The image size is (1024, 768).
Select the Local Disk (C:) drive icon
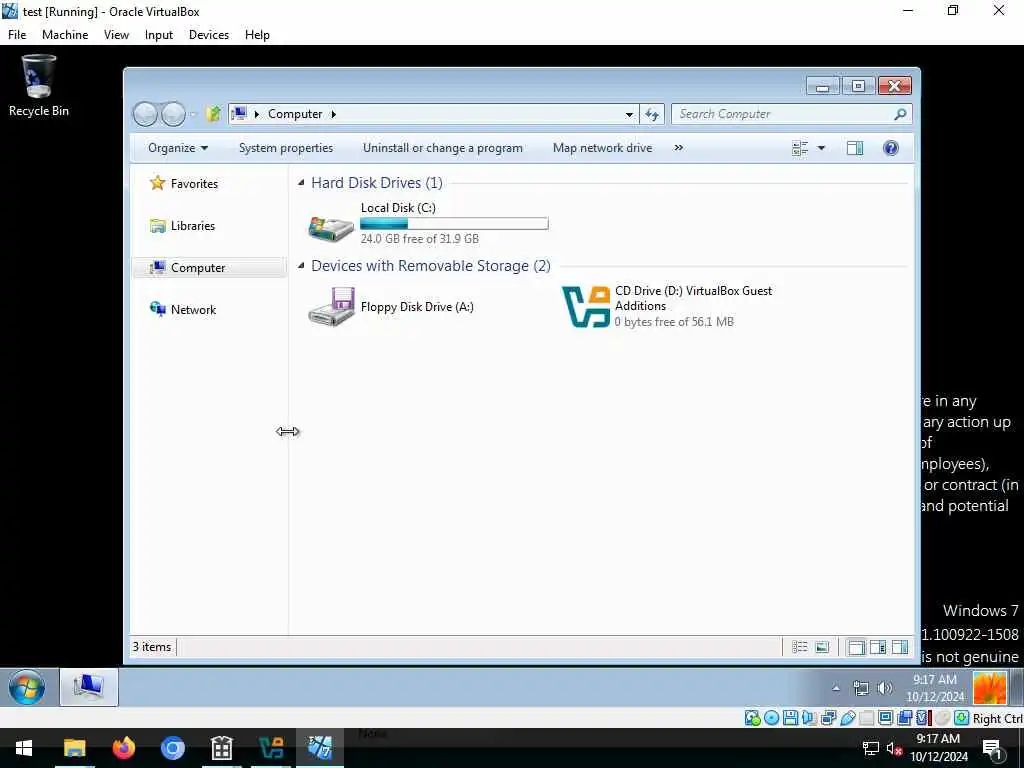(x=331, y=227)
